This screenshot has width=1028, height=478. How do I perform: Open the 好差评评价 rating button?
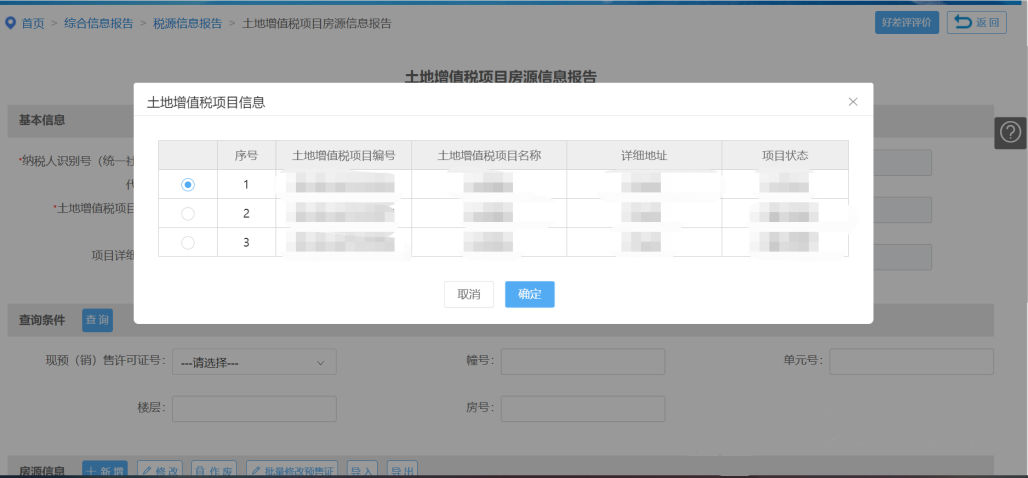click(906, 23)
